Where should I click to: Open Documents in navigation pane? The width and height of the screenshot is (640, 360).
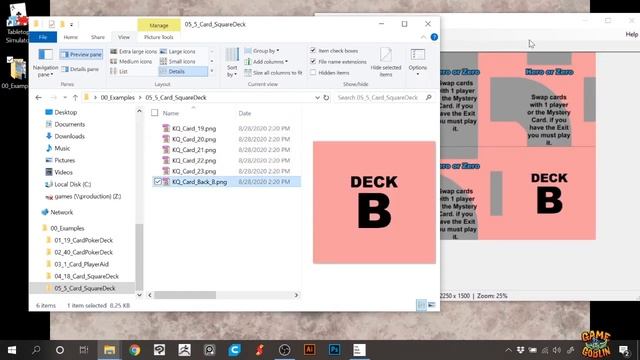tap(69, 124)
